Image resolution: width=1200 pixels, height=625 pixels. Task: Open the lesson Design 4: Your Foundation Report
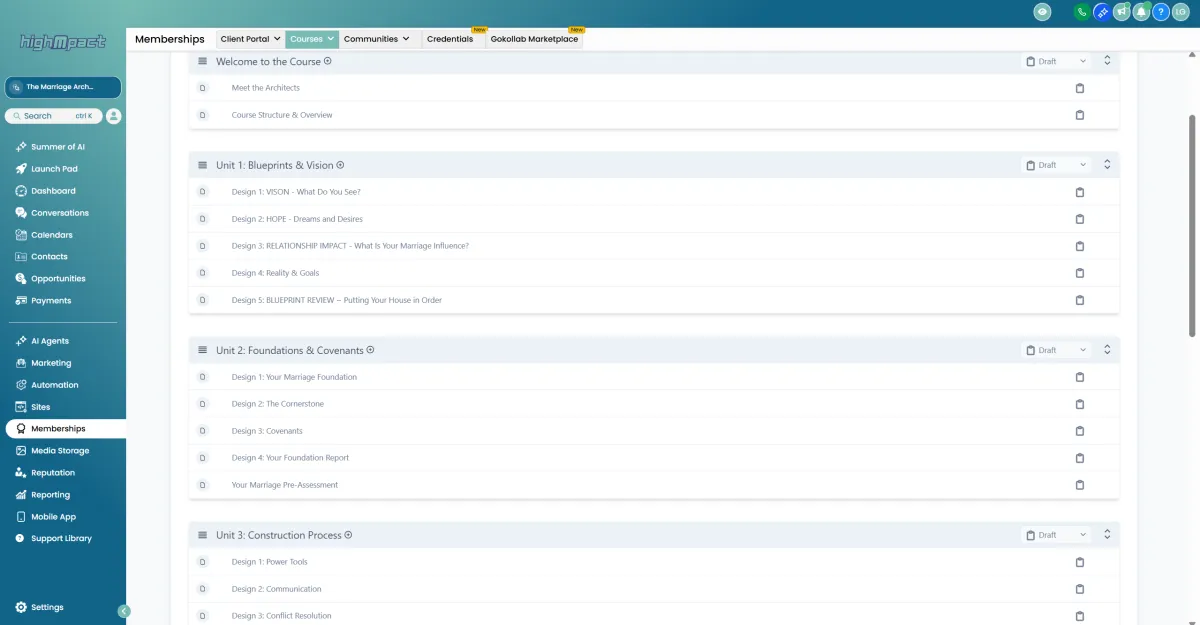(x=290, y=458)
